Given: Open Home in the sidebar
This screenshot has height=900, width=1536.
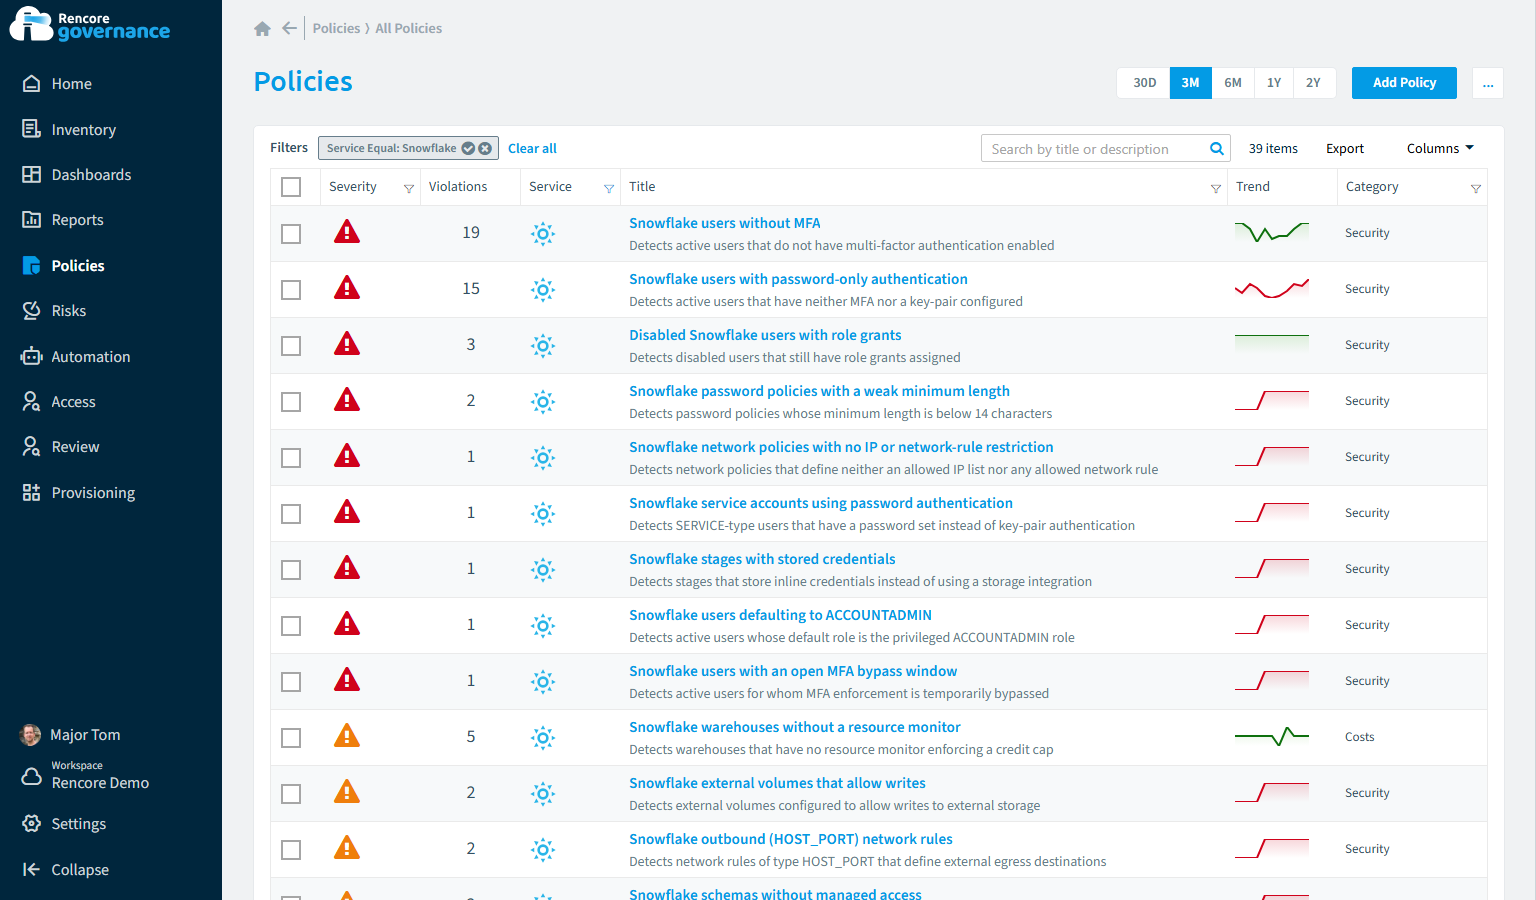Looking at the screenshot, I should [x=71, y=84].
